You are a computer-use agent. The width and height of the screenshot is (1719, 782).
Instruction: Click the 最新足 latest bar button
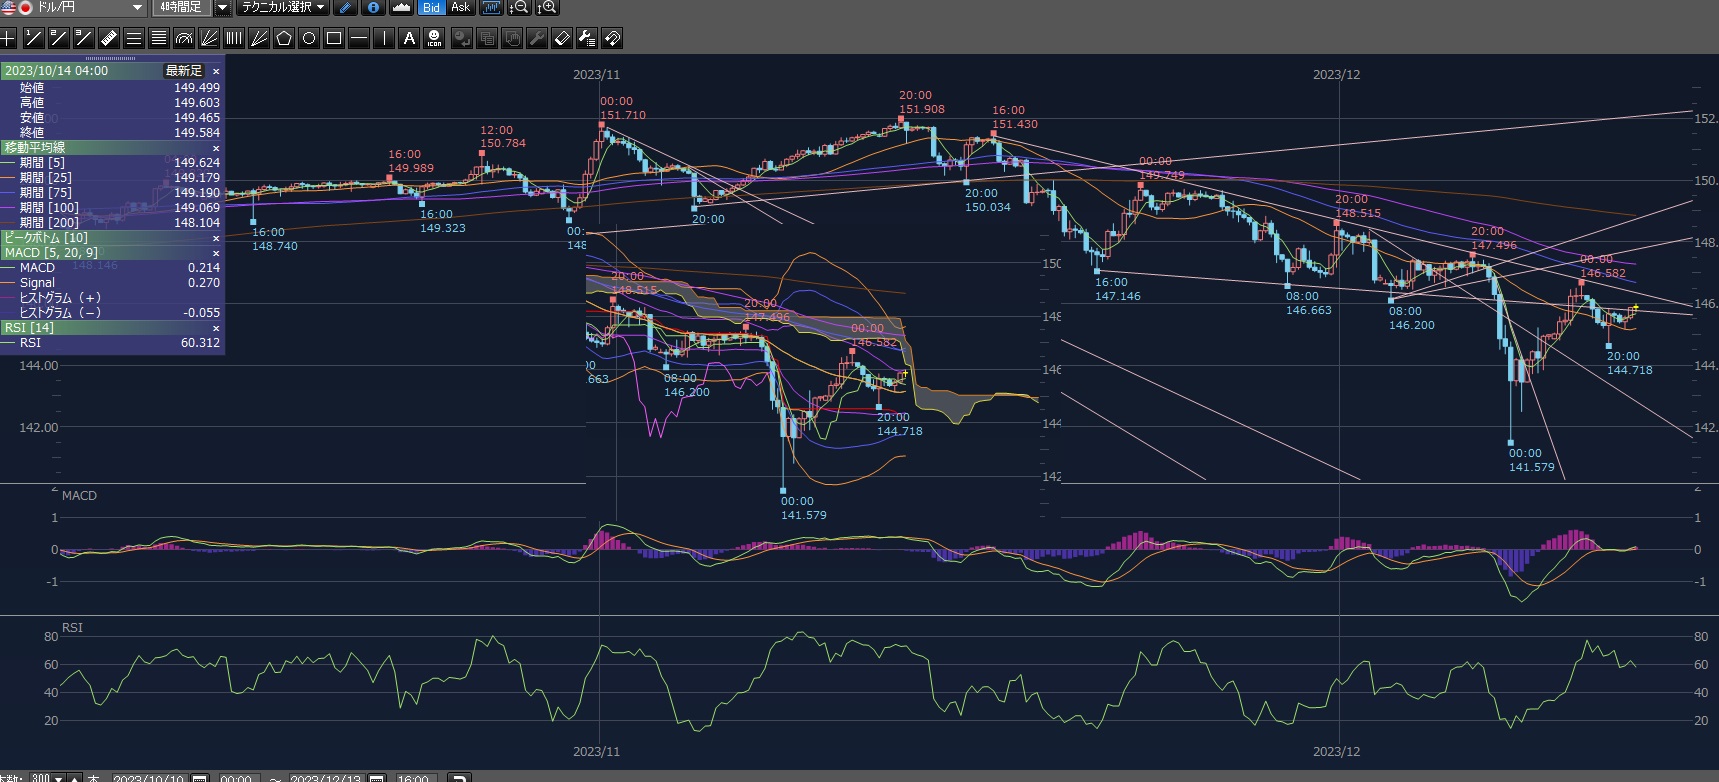[184, 71]
